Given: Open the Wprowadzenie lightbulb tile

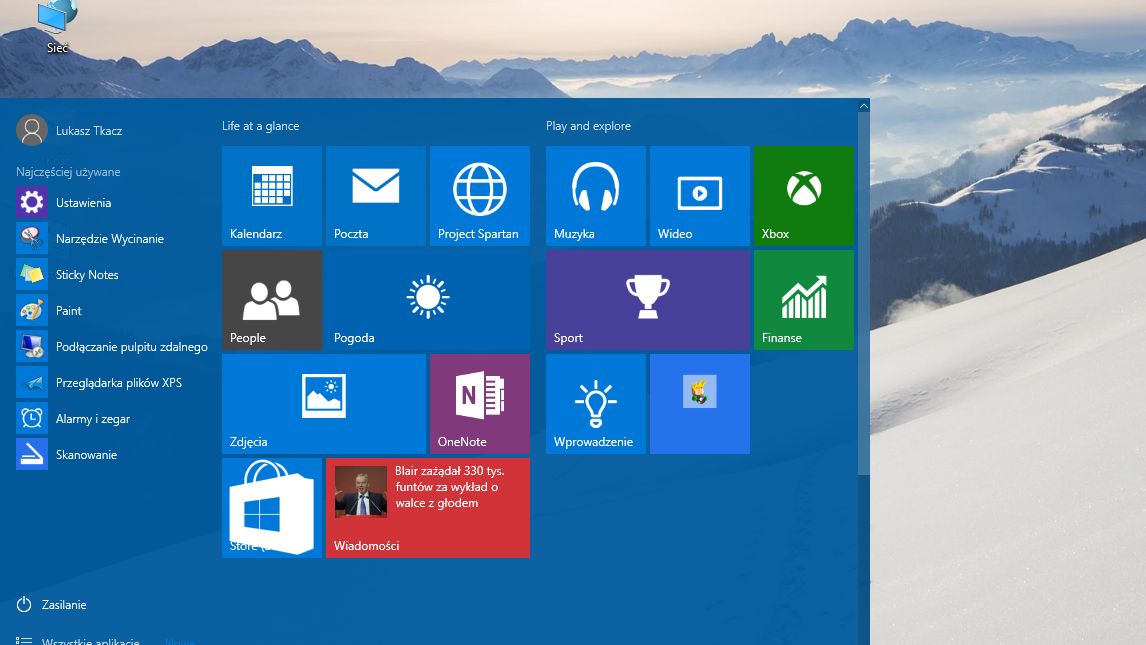Looking at the screenshot, I should coord(596,404).
